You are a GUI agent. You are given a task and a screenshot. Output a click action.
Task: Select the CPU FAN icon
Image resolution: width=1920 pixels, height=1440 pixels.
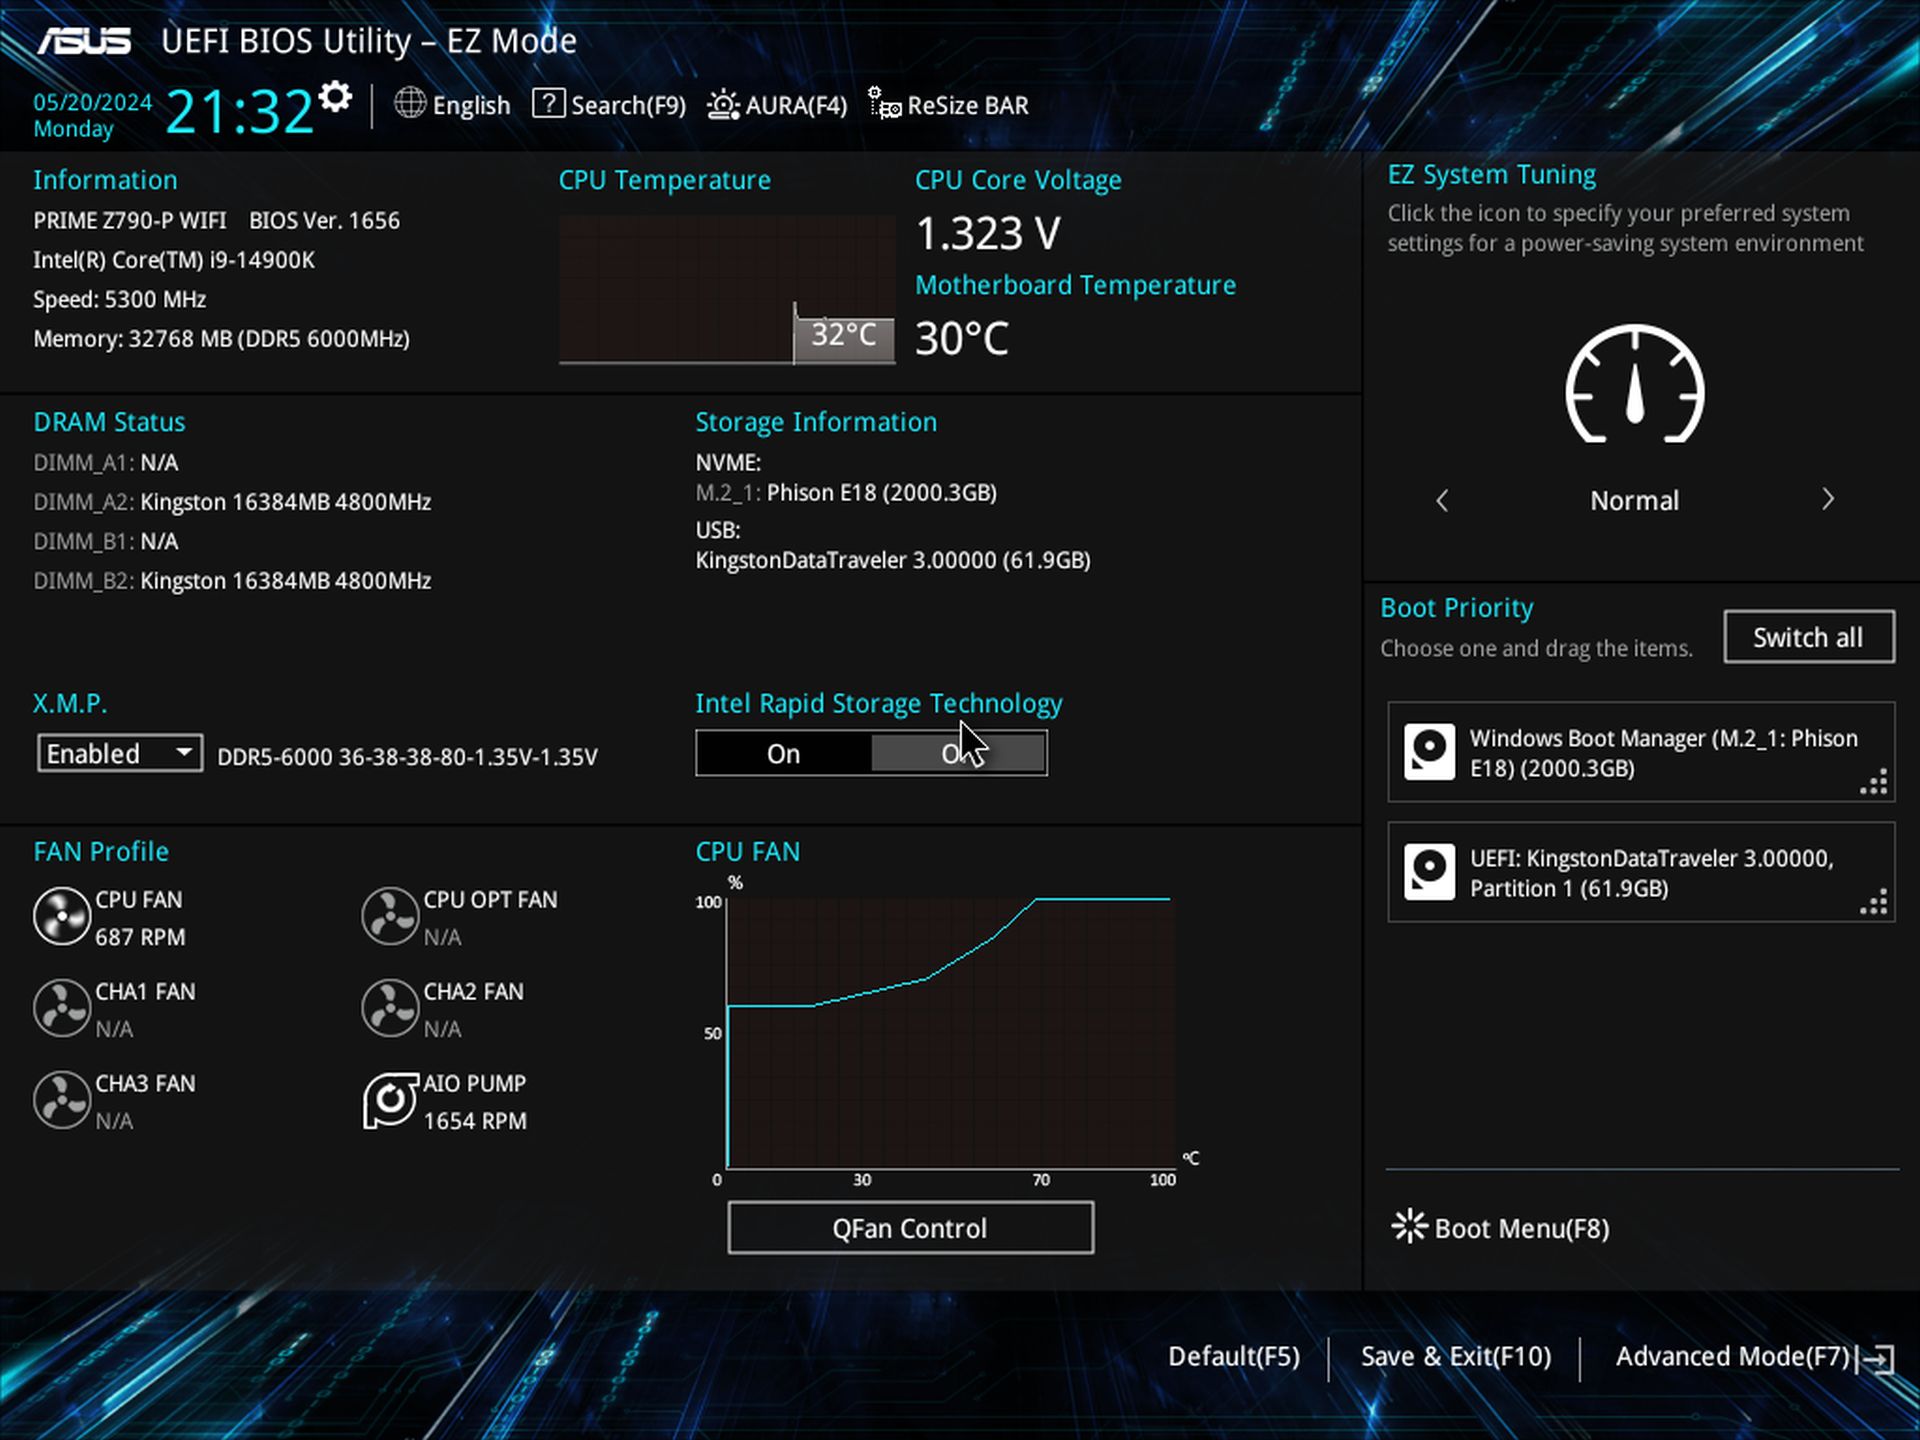click(62, 916)
